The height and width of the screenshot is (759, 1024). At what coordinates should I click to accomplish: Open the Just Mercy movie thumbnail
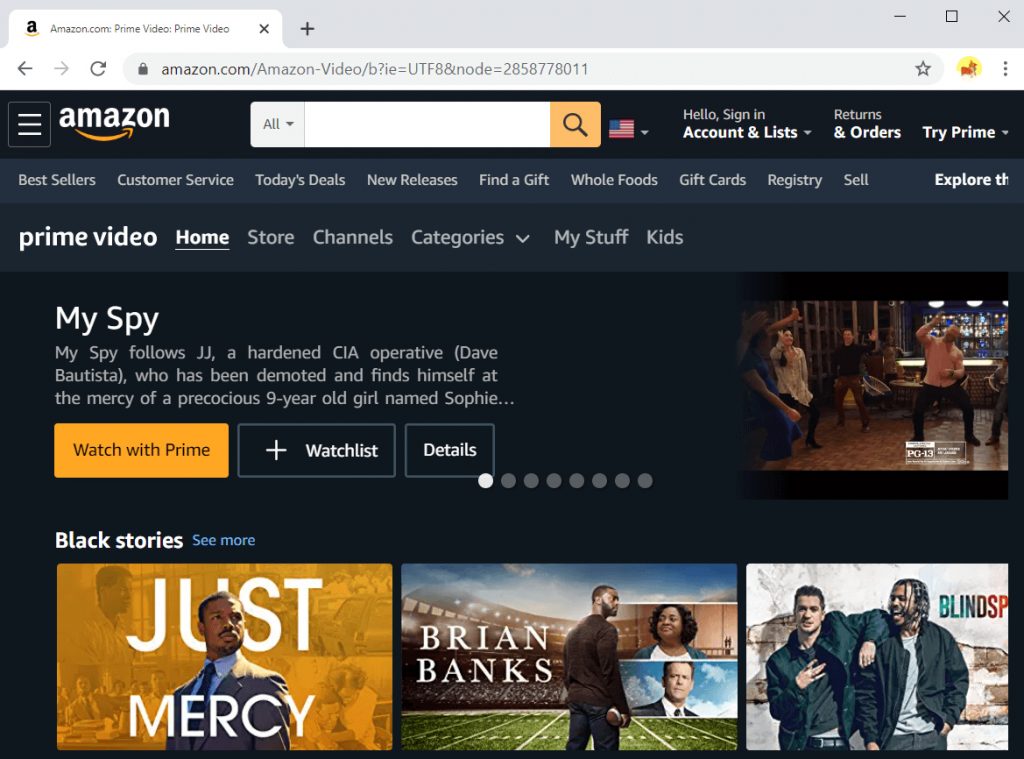pyautogui.click(x=225, y=656)
